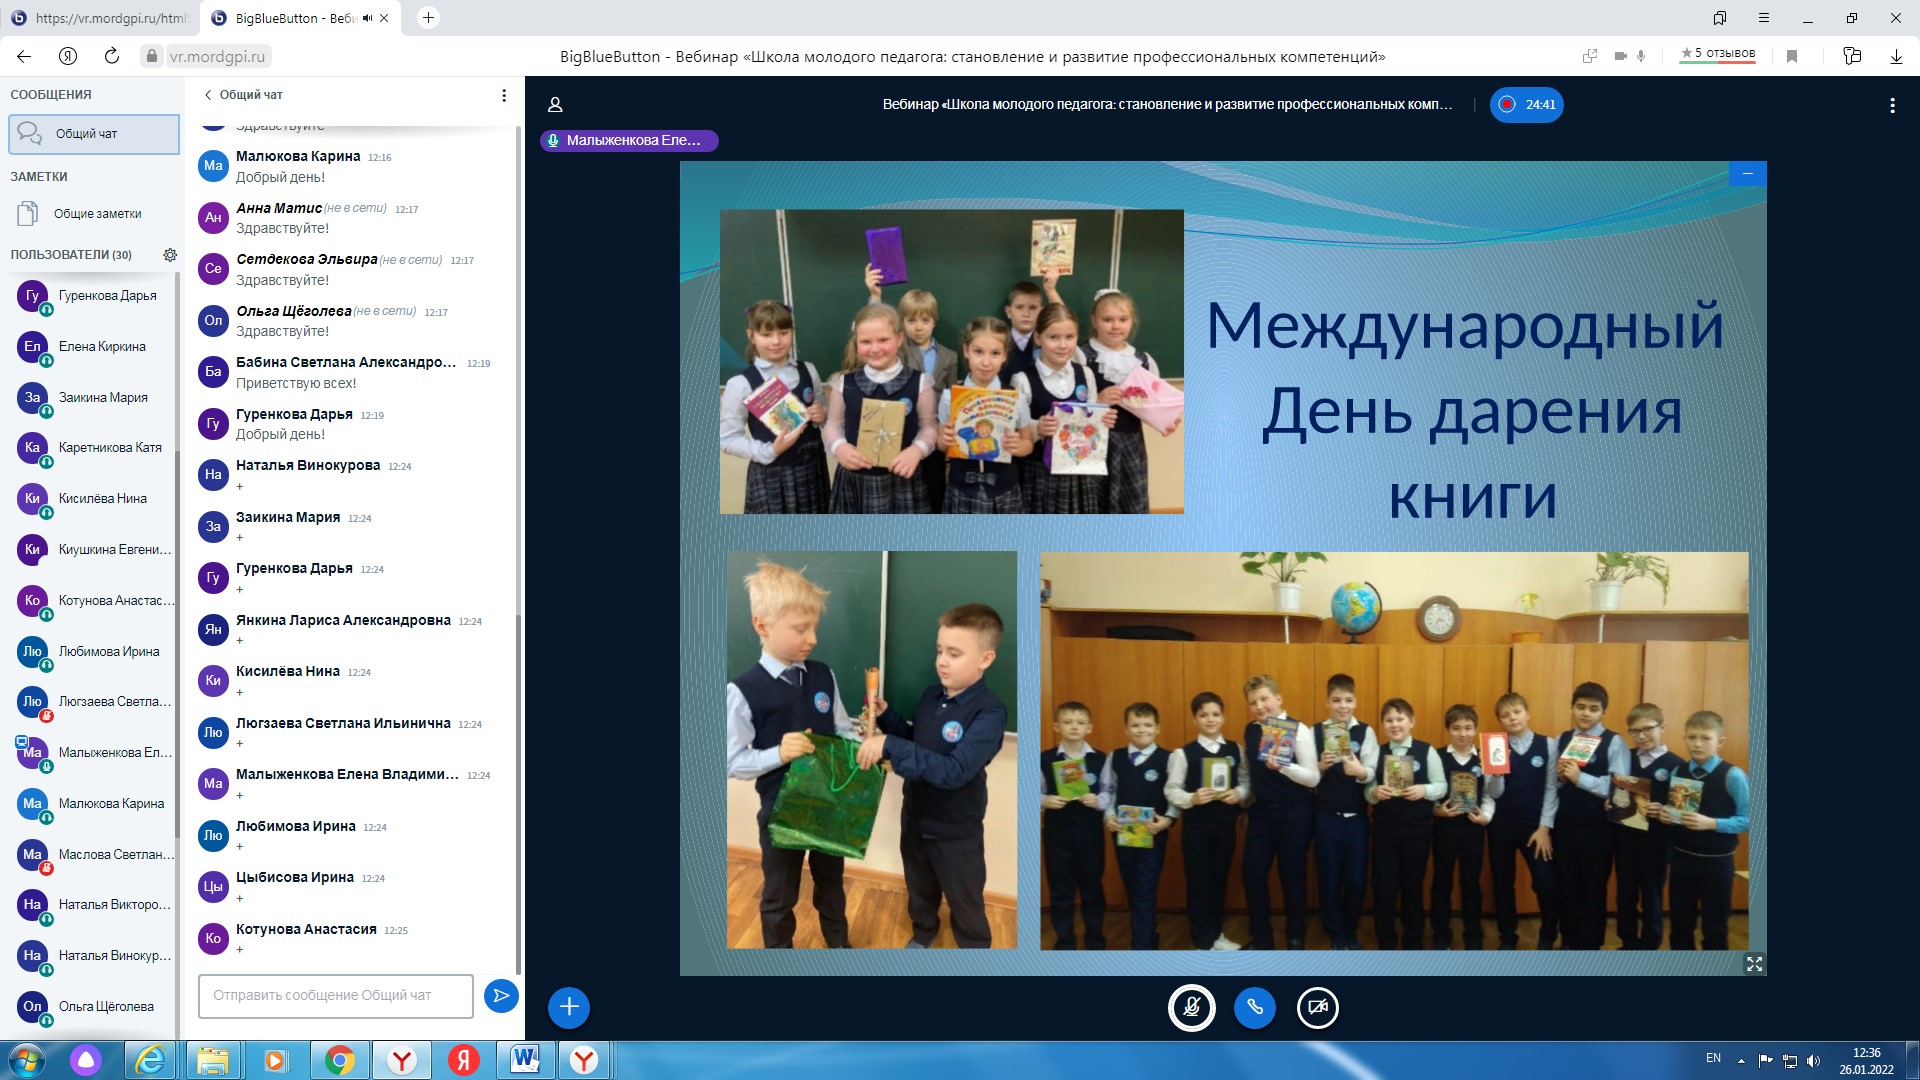Image resolution: width=1920 pixels, height=1080 pixels.
Task: Select user Кисилёва Нина in users list
Action: coord(94,499)
